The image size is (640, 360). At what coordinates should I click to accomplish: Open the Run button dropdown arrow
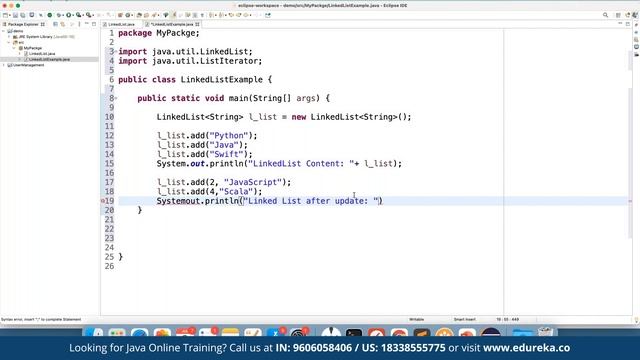(x=73, y=15)
